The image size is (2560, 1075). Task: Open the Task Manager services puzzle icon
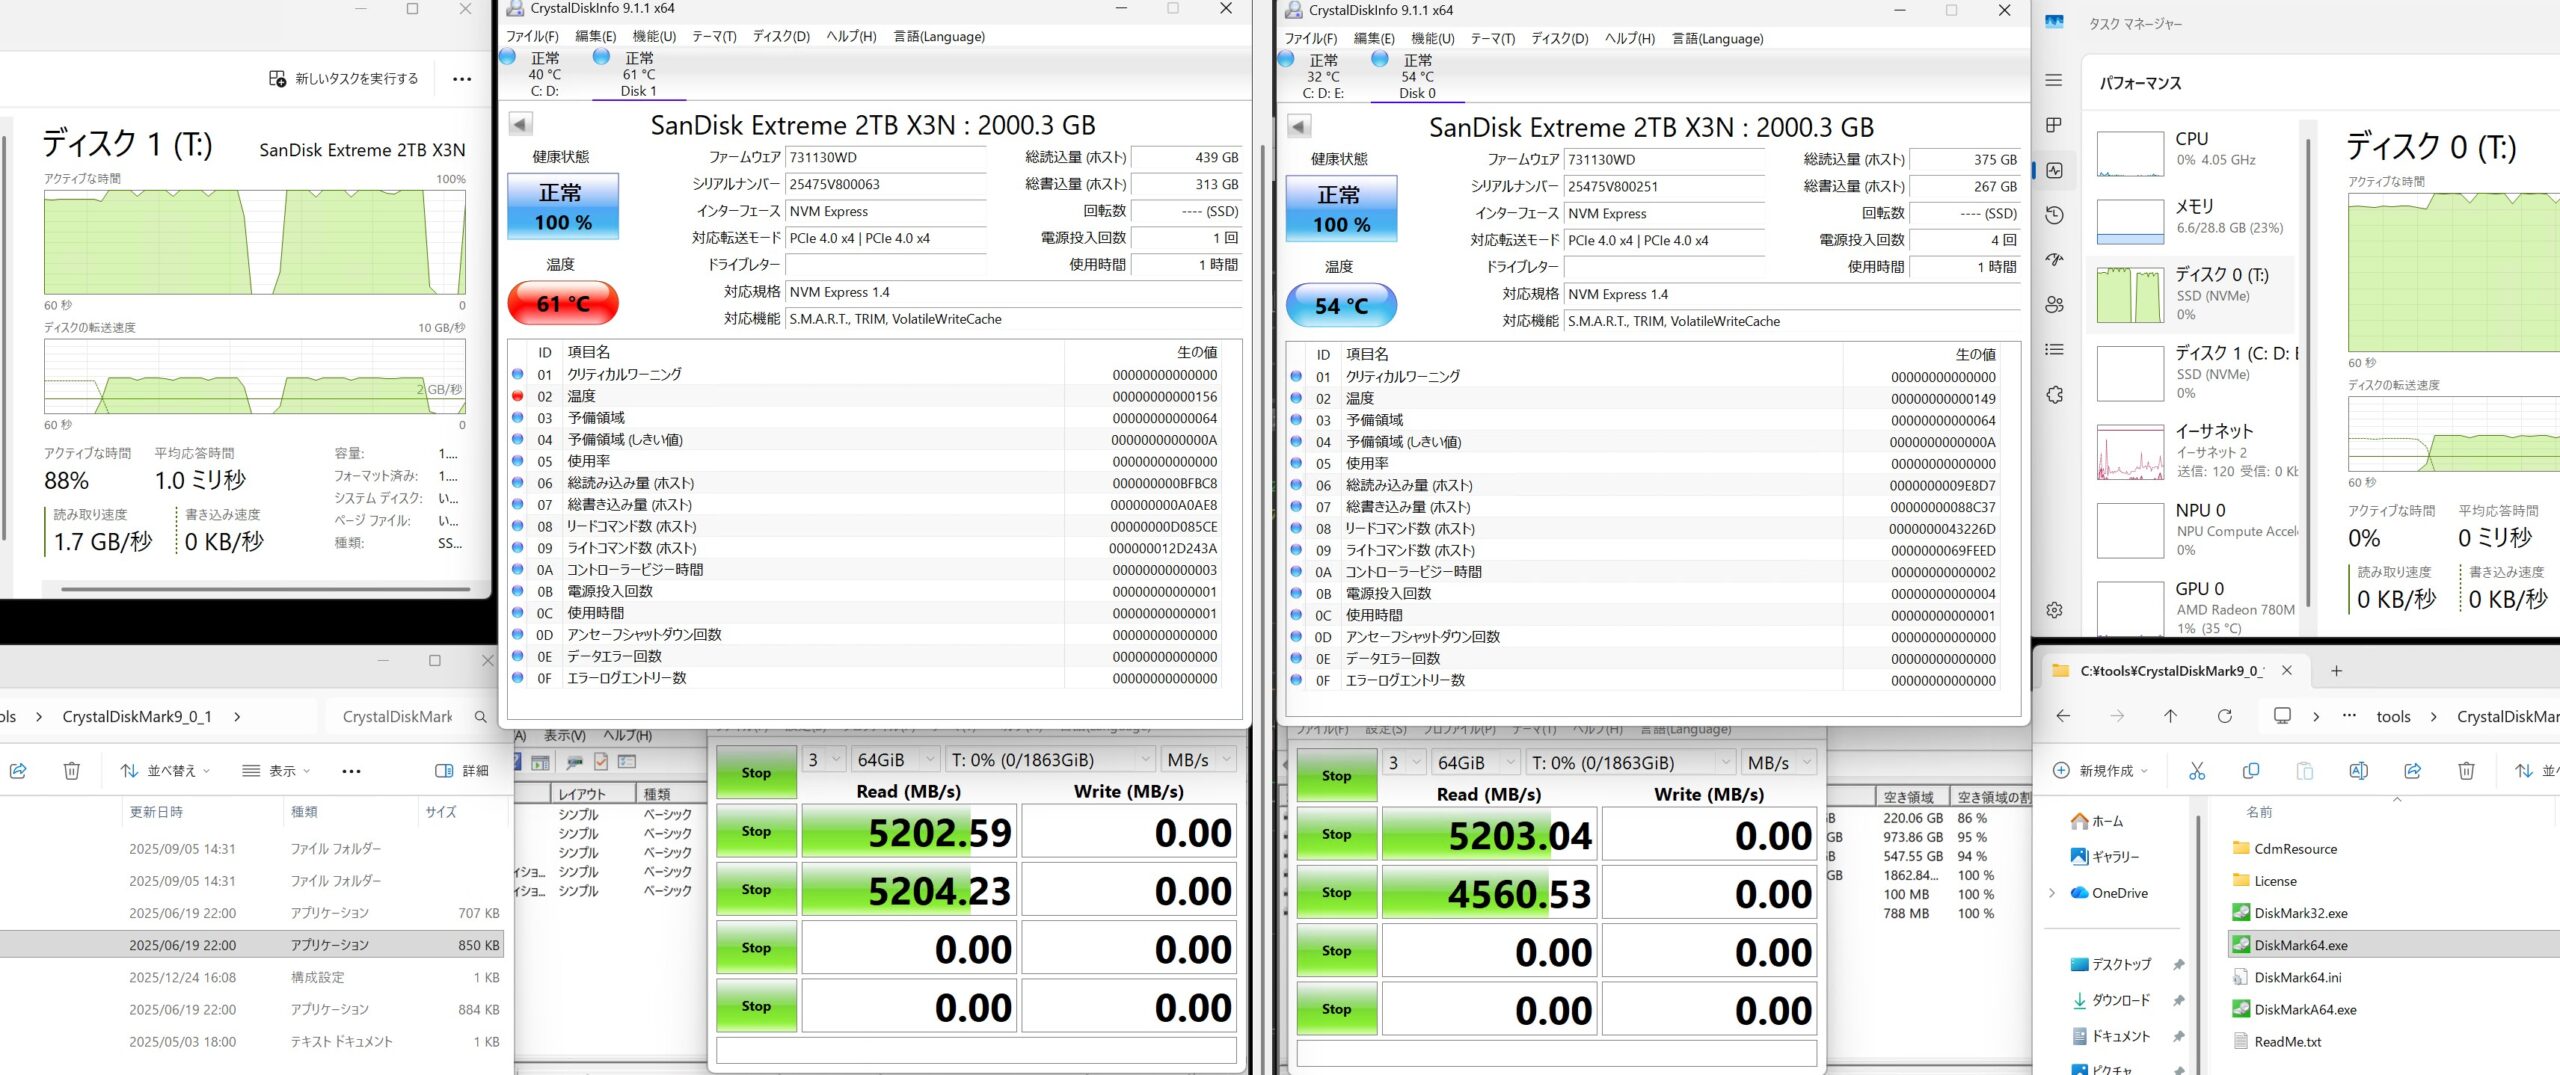[2054, 395]
